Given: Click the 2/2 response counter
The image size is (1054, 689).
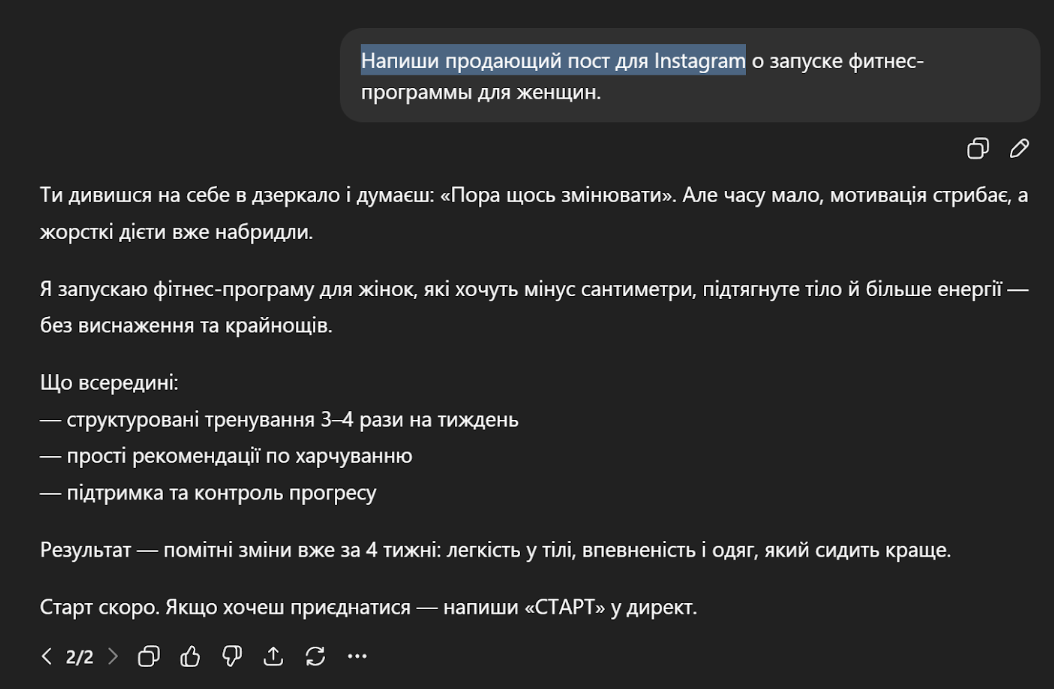Looking at the screenshot, I should [79, 657].
